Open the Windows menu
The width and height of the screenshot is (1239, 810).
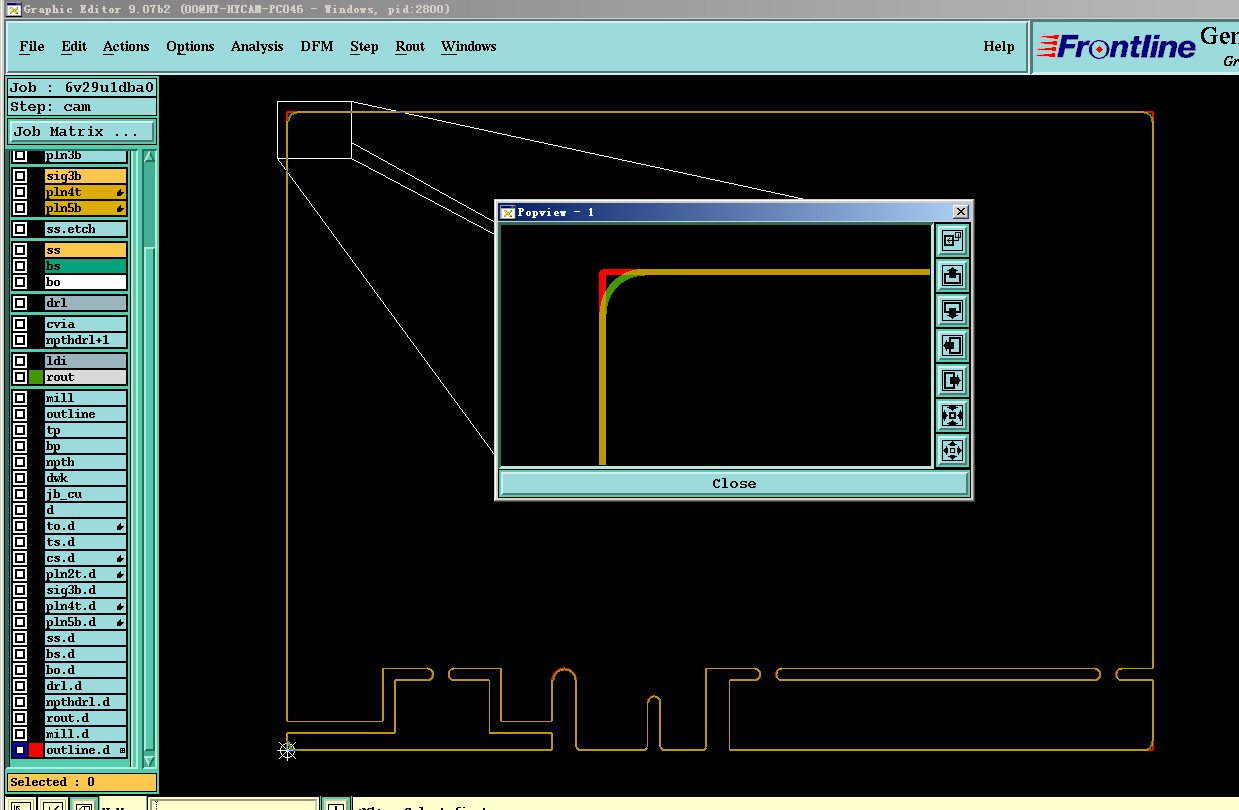[469, 46]
